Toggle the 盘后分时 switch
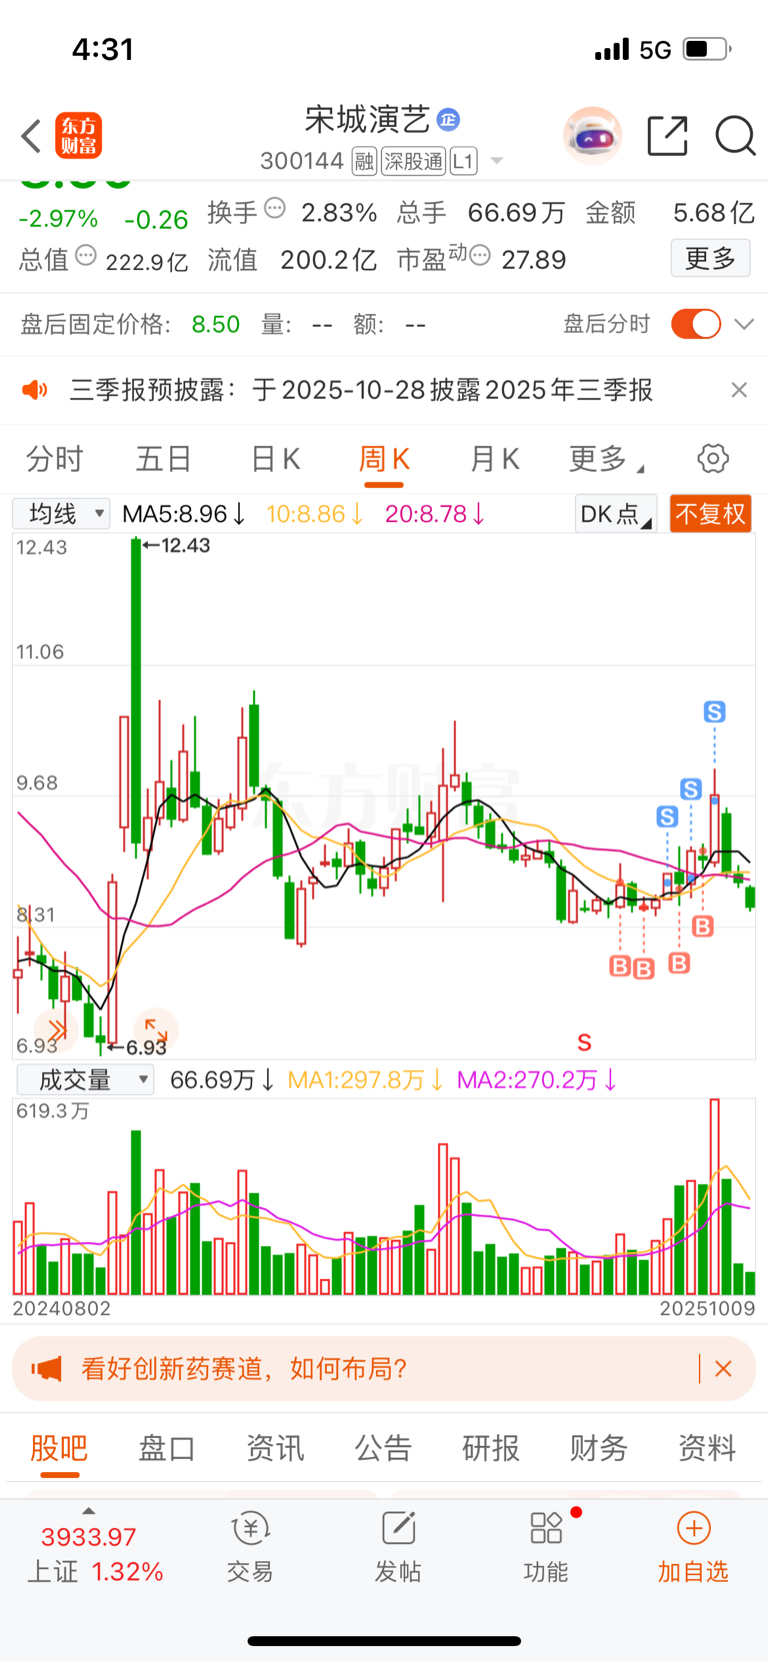The height and width of the screenshot is (1663, 768). tap(696, 324)
